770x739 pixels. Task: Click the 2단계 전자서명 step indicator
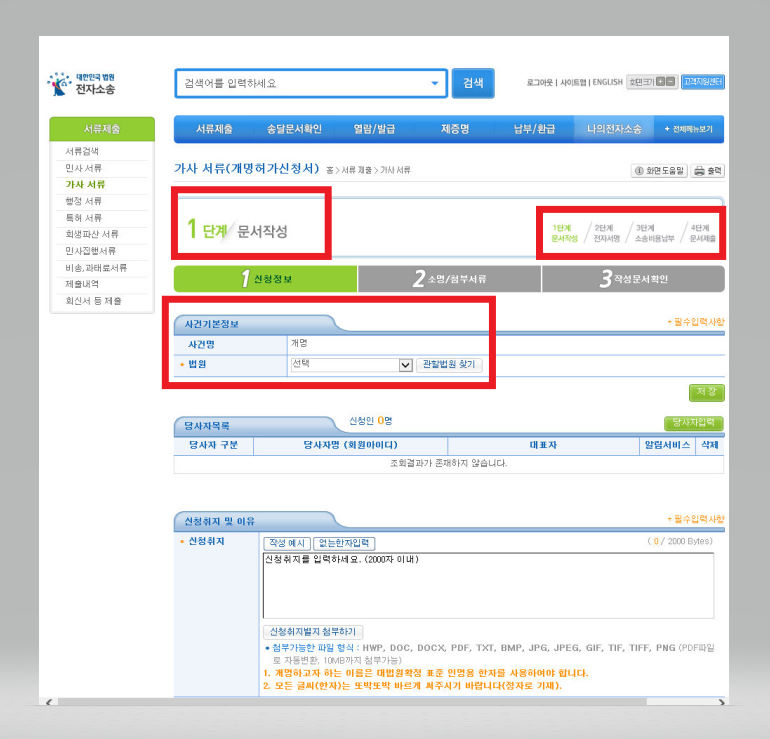pos(606,233)
